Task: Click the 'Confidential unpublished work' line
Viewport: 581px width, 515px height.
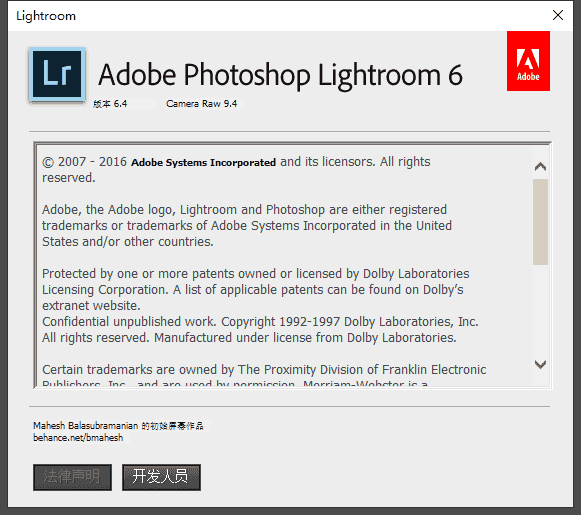Action: point(260,322)
